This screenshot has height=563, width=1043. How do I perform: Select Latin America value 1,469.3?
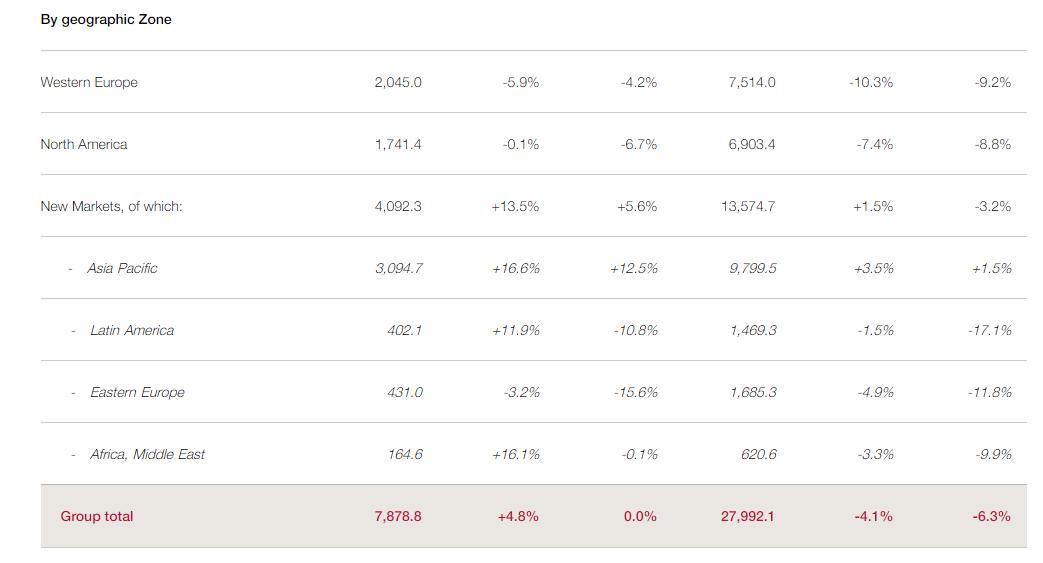[753, 330]
